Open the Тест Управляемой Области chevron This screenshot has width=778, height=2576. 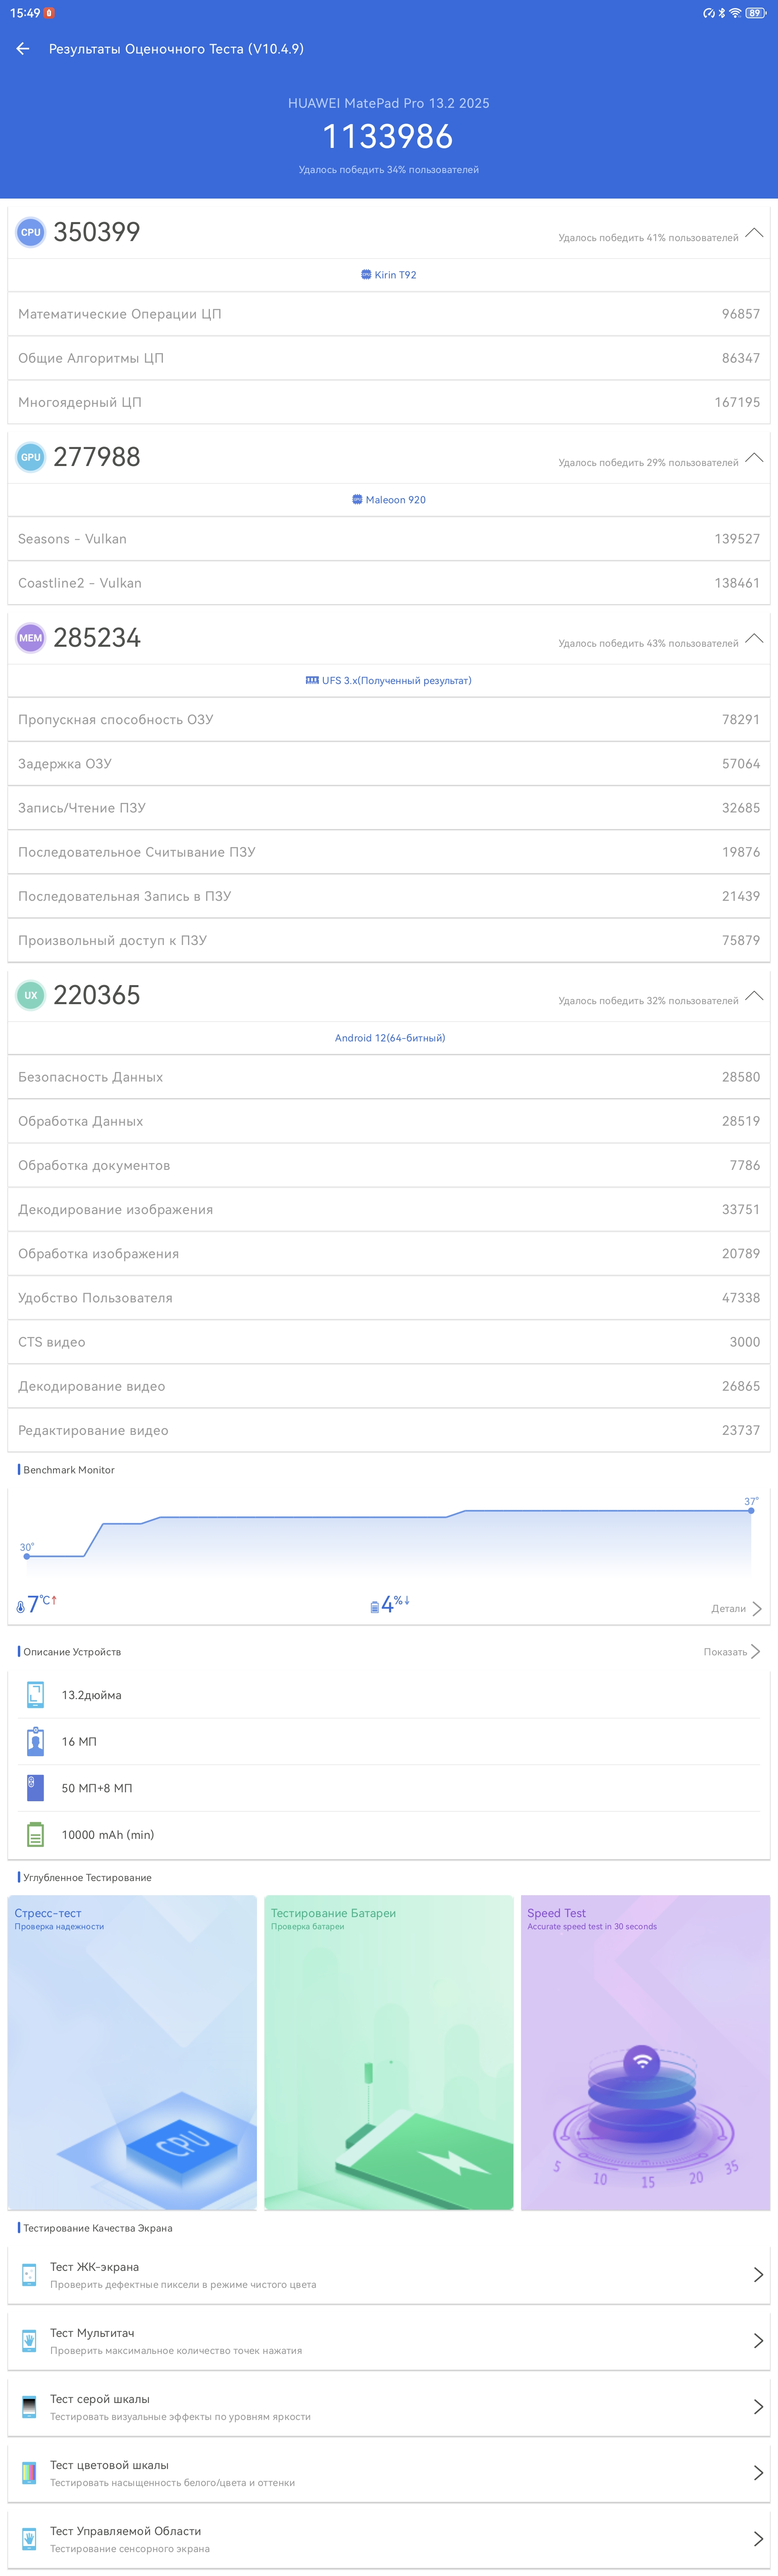coord(758,2539)
